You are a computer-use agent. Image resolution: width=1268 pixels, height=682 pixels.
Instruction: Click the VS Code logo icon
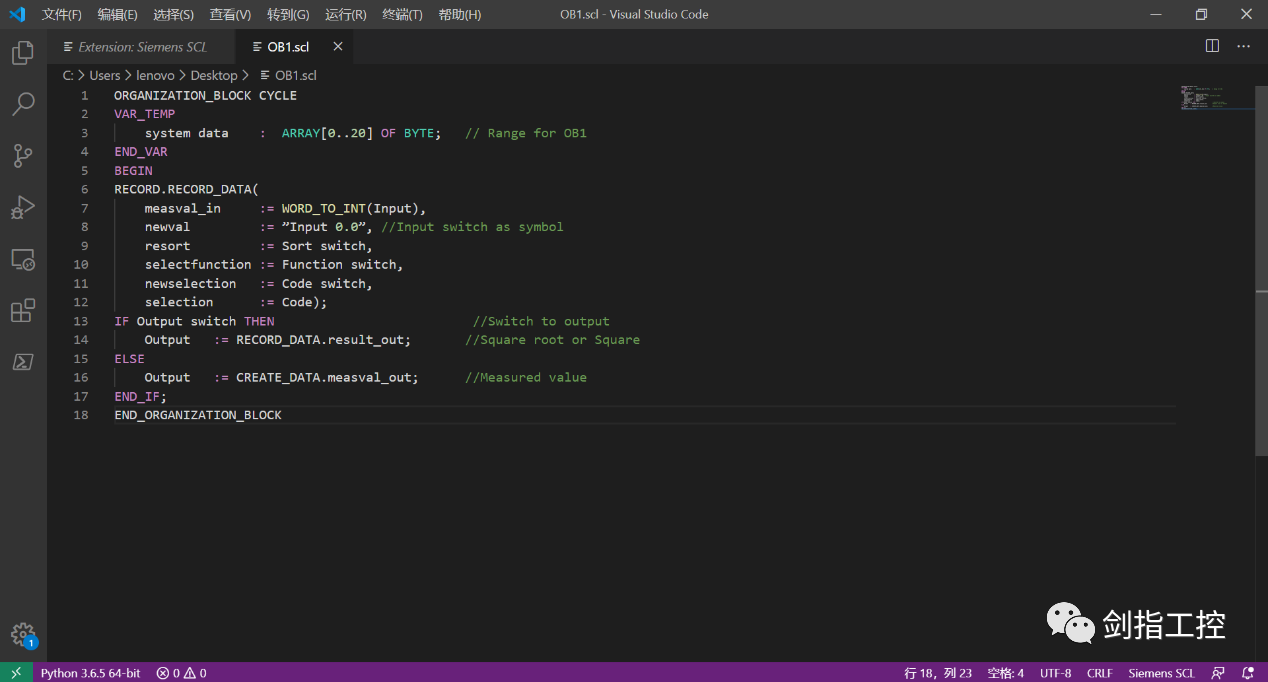point(17,14)
